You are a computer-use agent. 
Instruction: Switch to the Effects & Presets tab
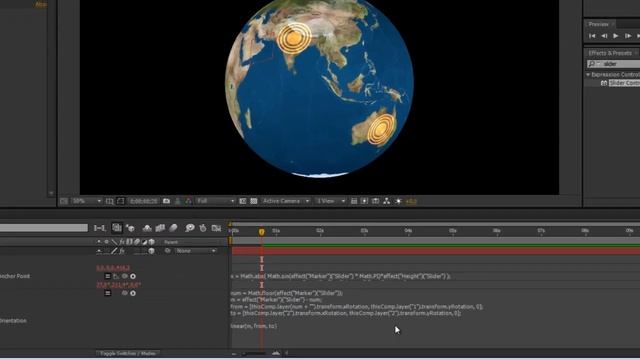[610, 53]
